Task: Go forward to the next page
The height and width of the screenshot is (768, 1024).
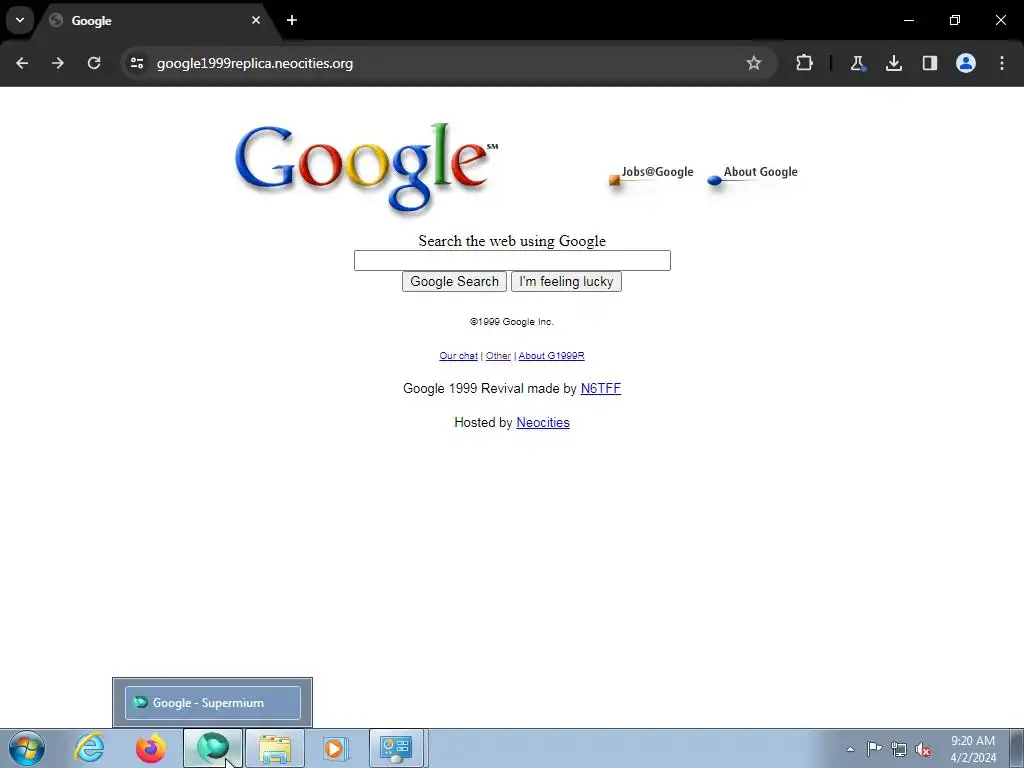Action: pos(58,63)
